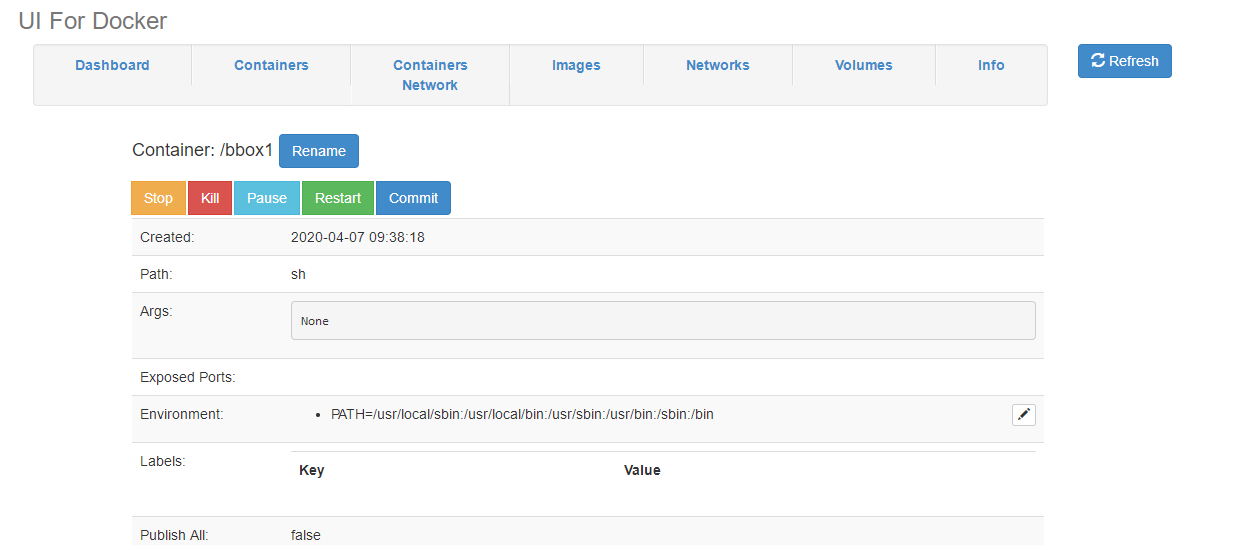This screenshot has height=545, width=1233.
Task: Commit the container to an image
Action: 413,198
